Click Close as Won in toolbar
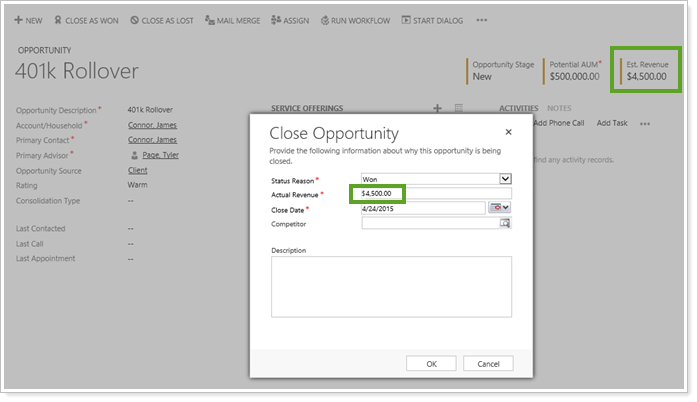The image size is (697, 402). tap(88, 20)
